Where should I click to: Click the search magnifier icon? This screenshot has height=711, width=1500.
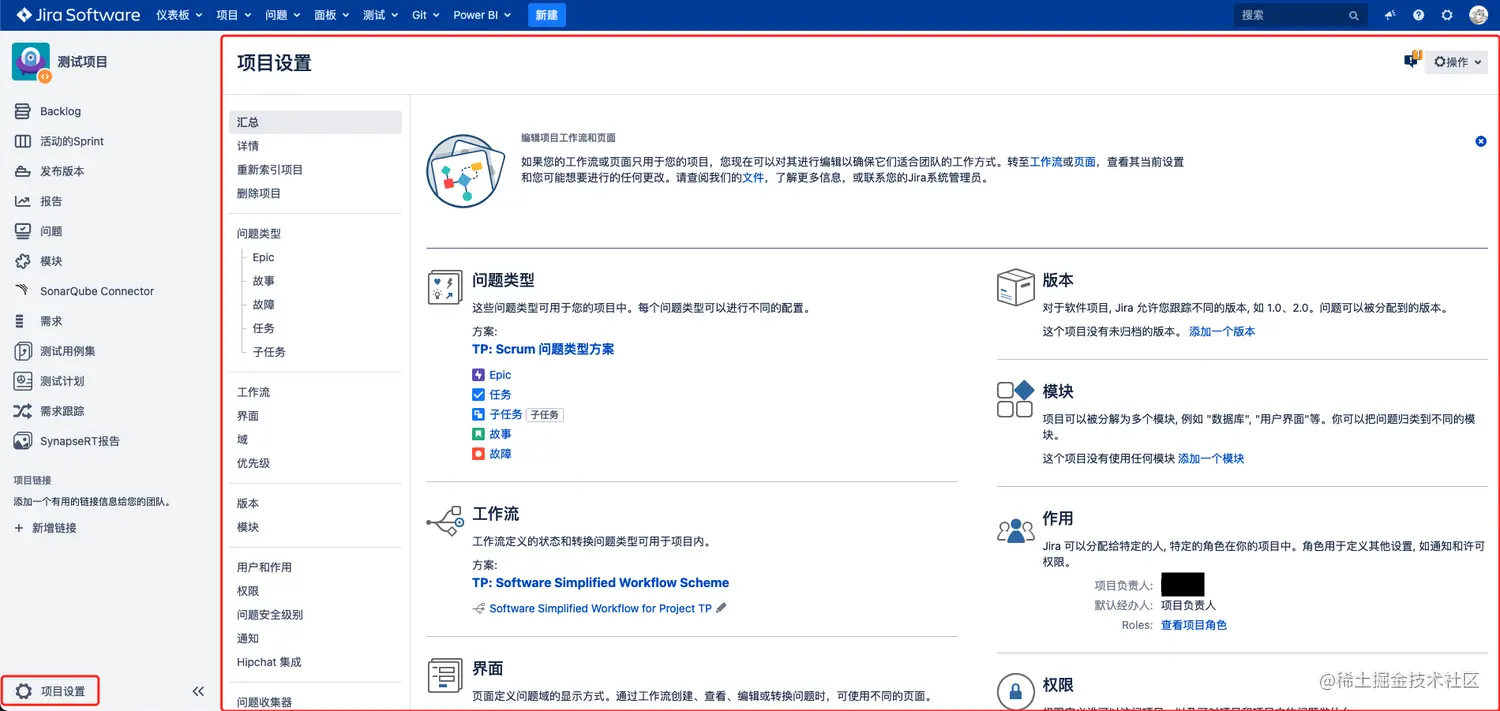click(1354, 15)
